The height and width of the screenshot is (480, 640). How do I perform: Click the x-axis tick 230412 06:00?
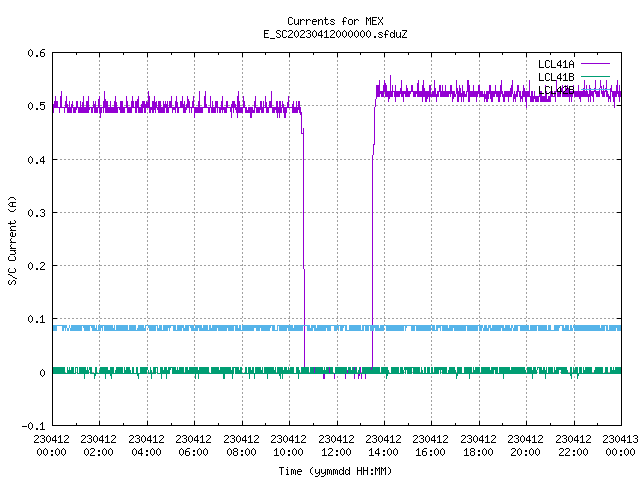pos(193,446)
